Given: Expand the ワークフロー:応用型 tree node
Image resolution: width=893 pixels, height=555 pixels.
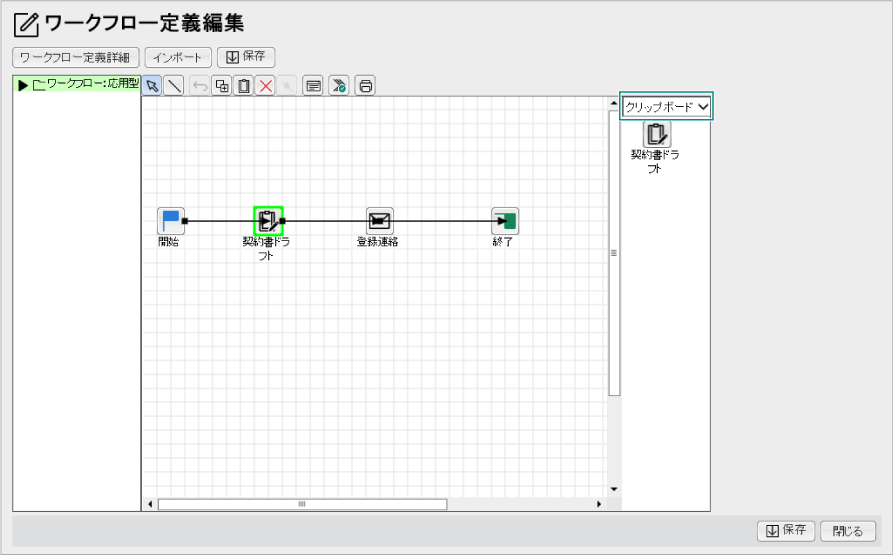Looking at the screenshot, I should (x=23, y=85).
